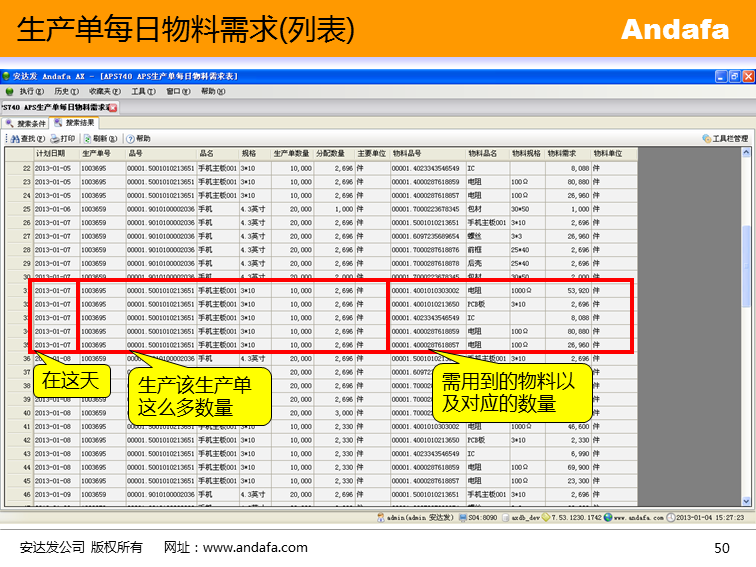Open the 收藏夹 (Favorites) menu

pyautogui.click(x=102, y=91)
